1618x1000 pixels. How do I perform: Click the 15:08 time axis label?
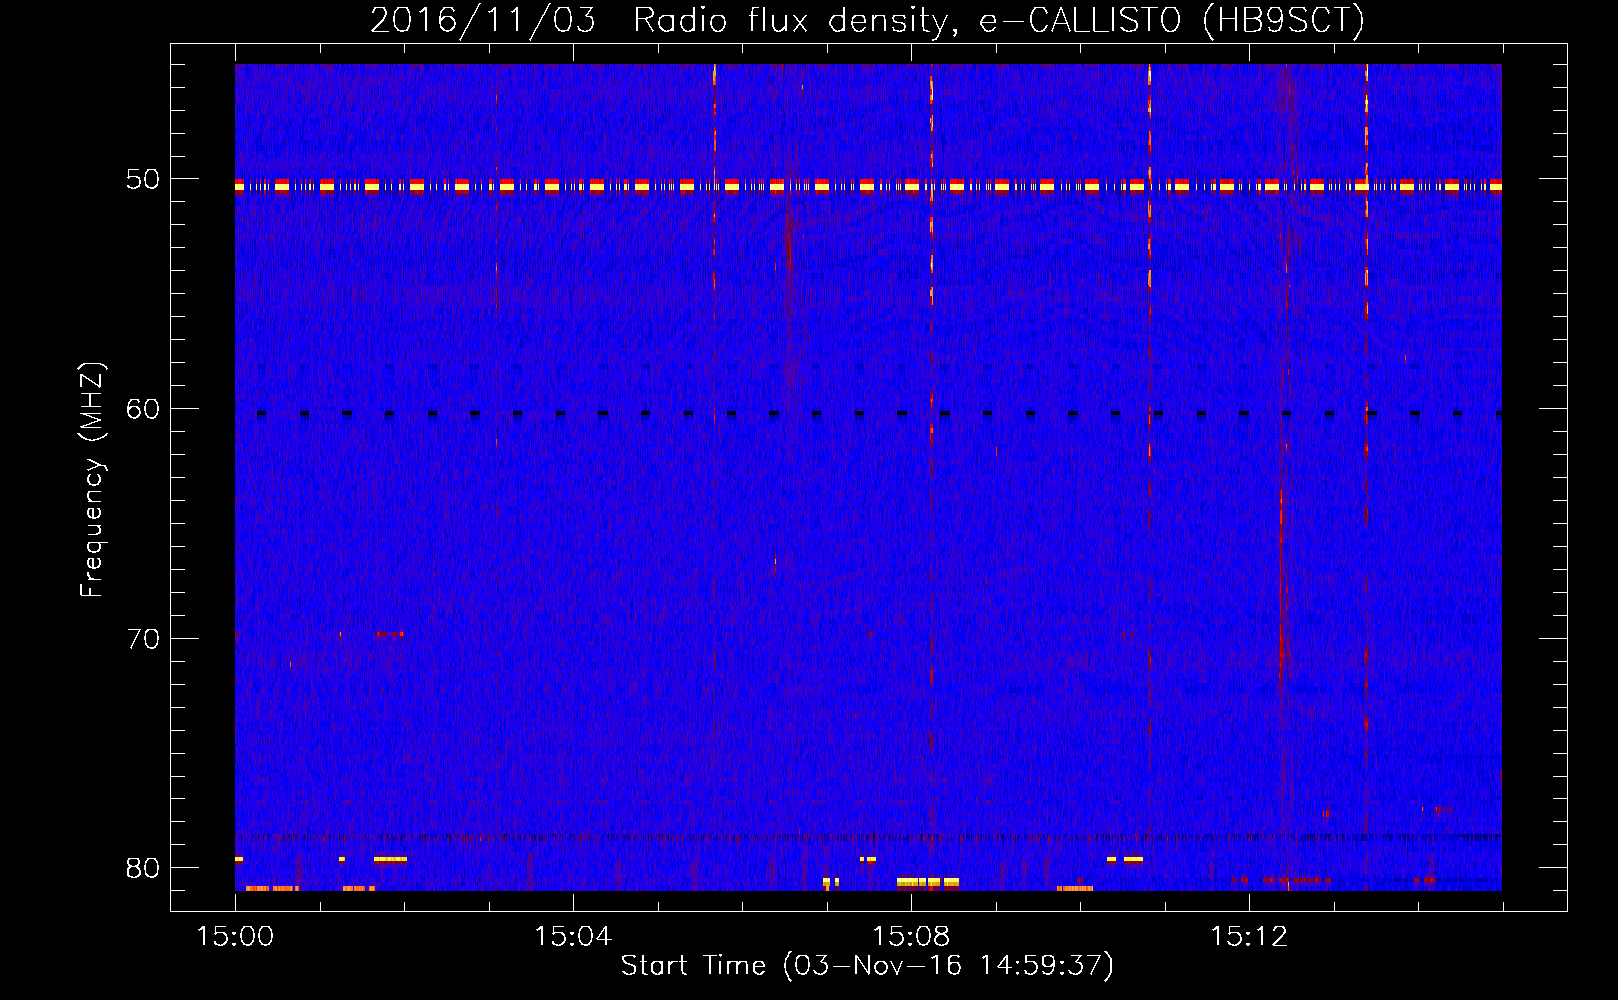[x=911, y=937]
